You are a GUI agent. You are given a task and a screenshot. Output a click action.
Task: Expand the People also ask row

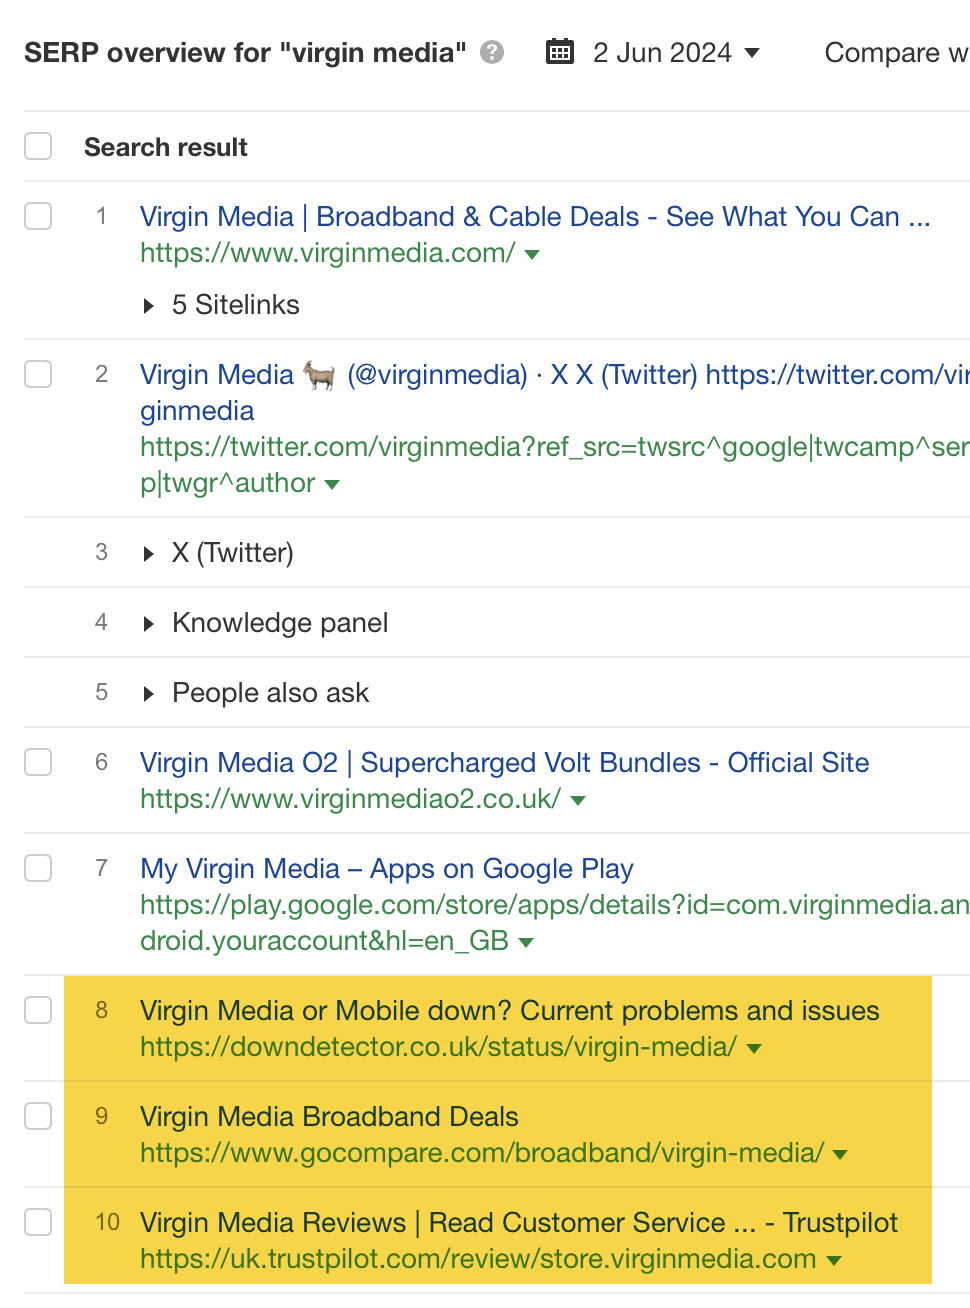click(x=148, y=692)
